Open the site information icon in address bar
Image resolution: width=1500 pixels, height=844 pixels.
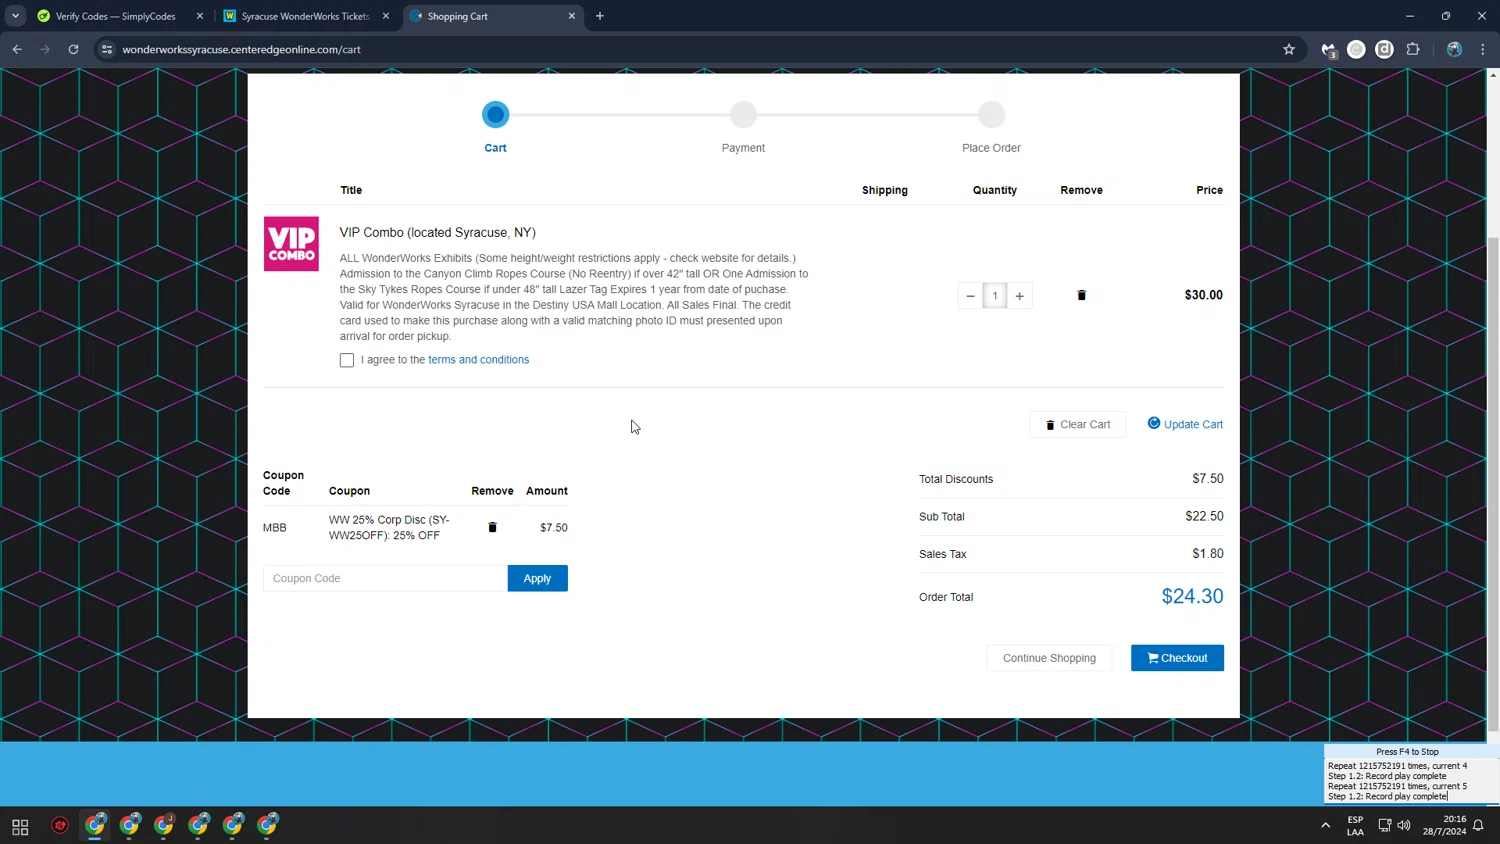click(107, 49)
